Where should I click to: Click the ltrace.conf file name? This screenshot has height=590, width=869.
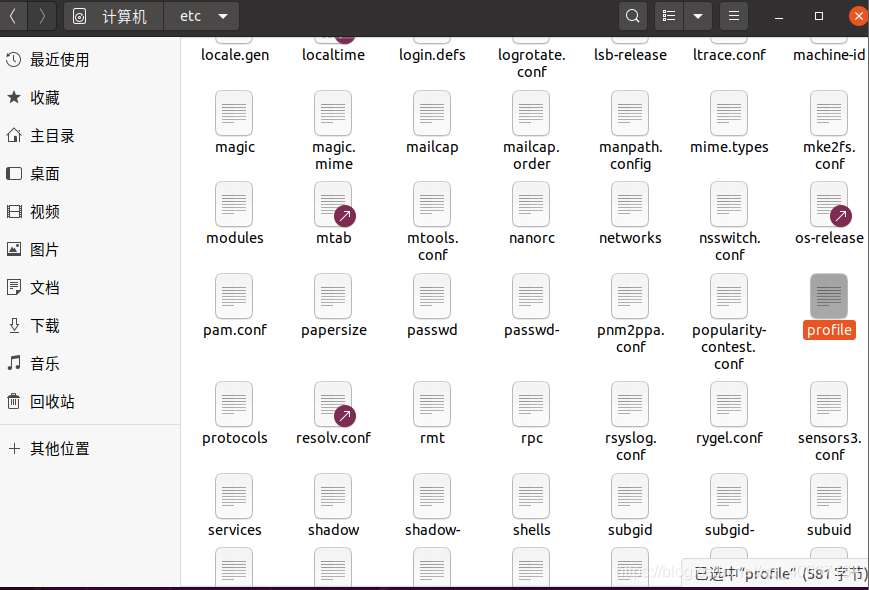pyautogui.click(x=729, y=55)
